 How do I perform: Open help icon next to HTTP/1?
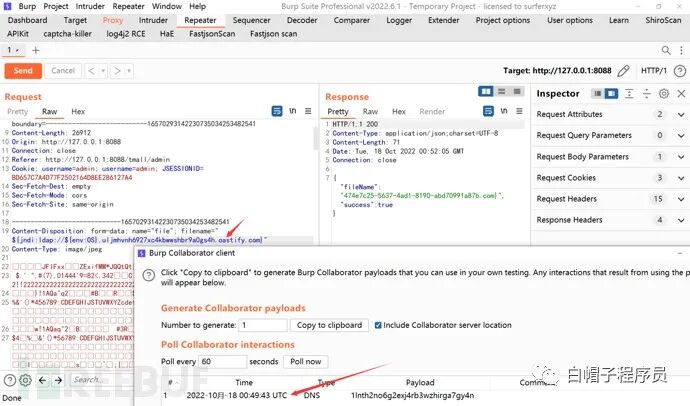click(x=680, y=71)
